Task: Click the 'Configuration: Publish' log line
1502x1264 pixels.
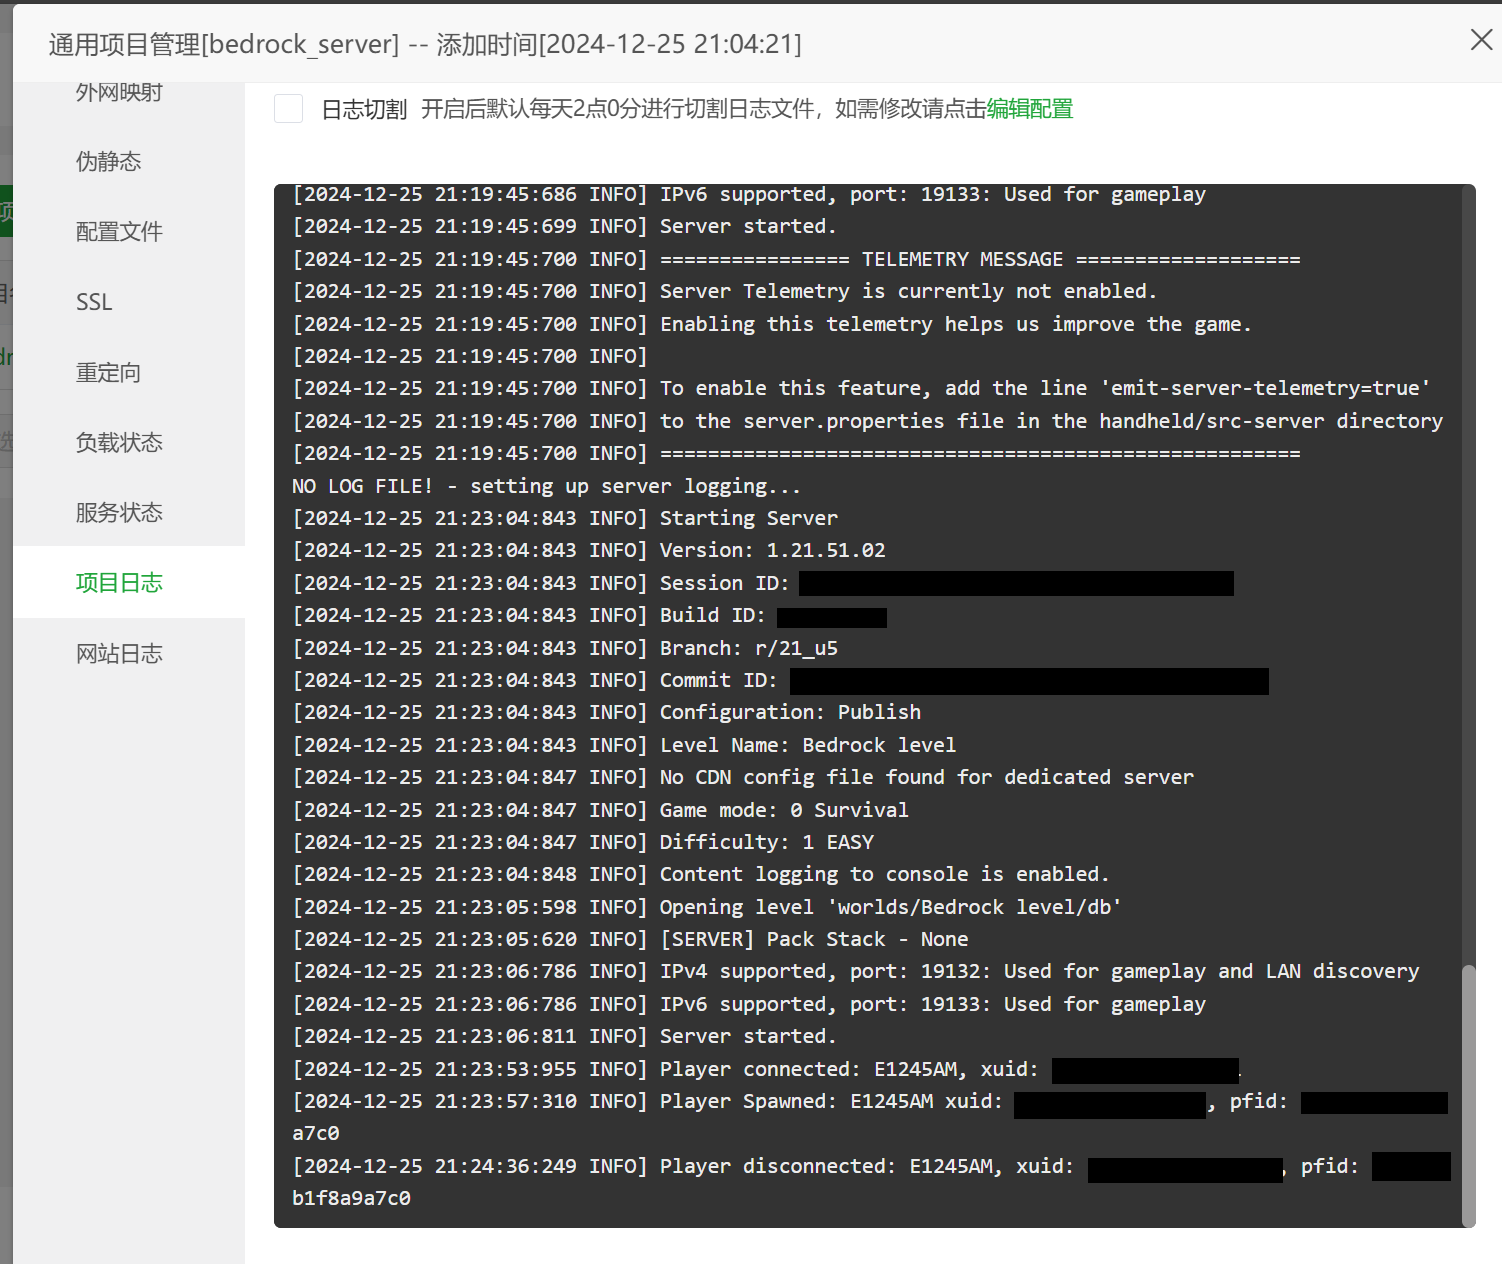Action: point(606,712)
